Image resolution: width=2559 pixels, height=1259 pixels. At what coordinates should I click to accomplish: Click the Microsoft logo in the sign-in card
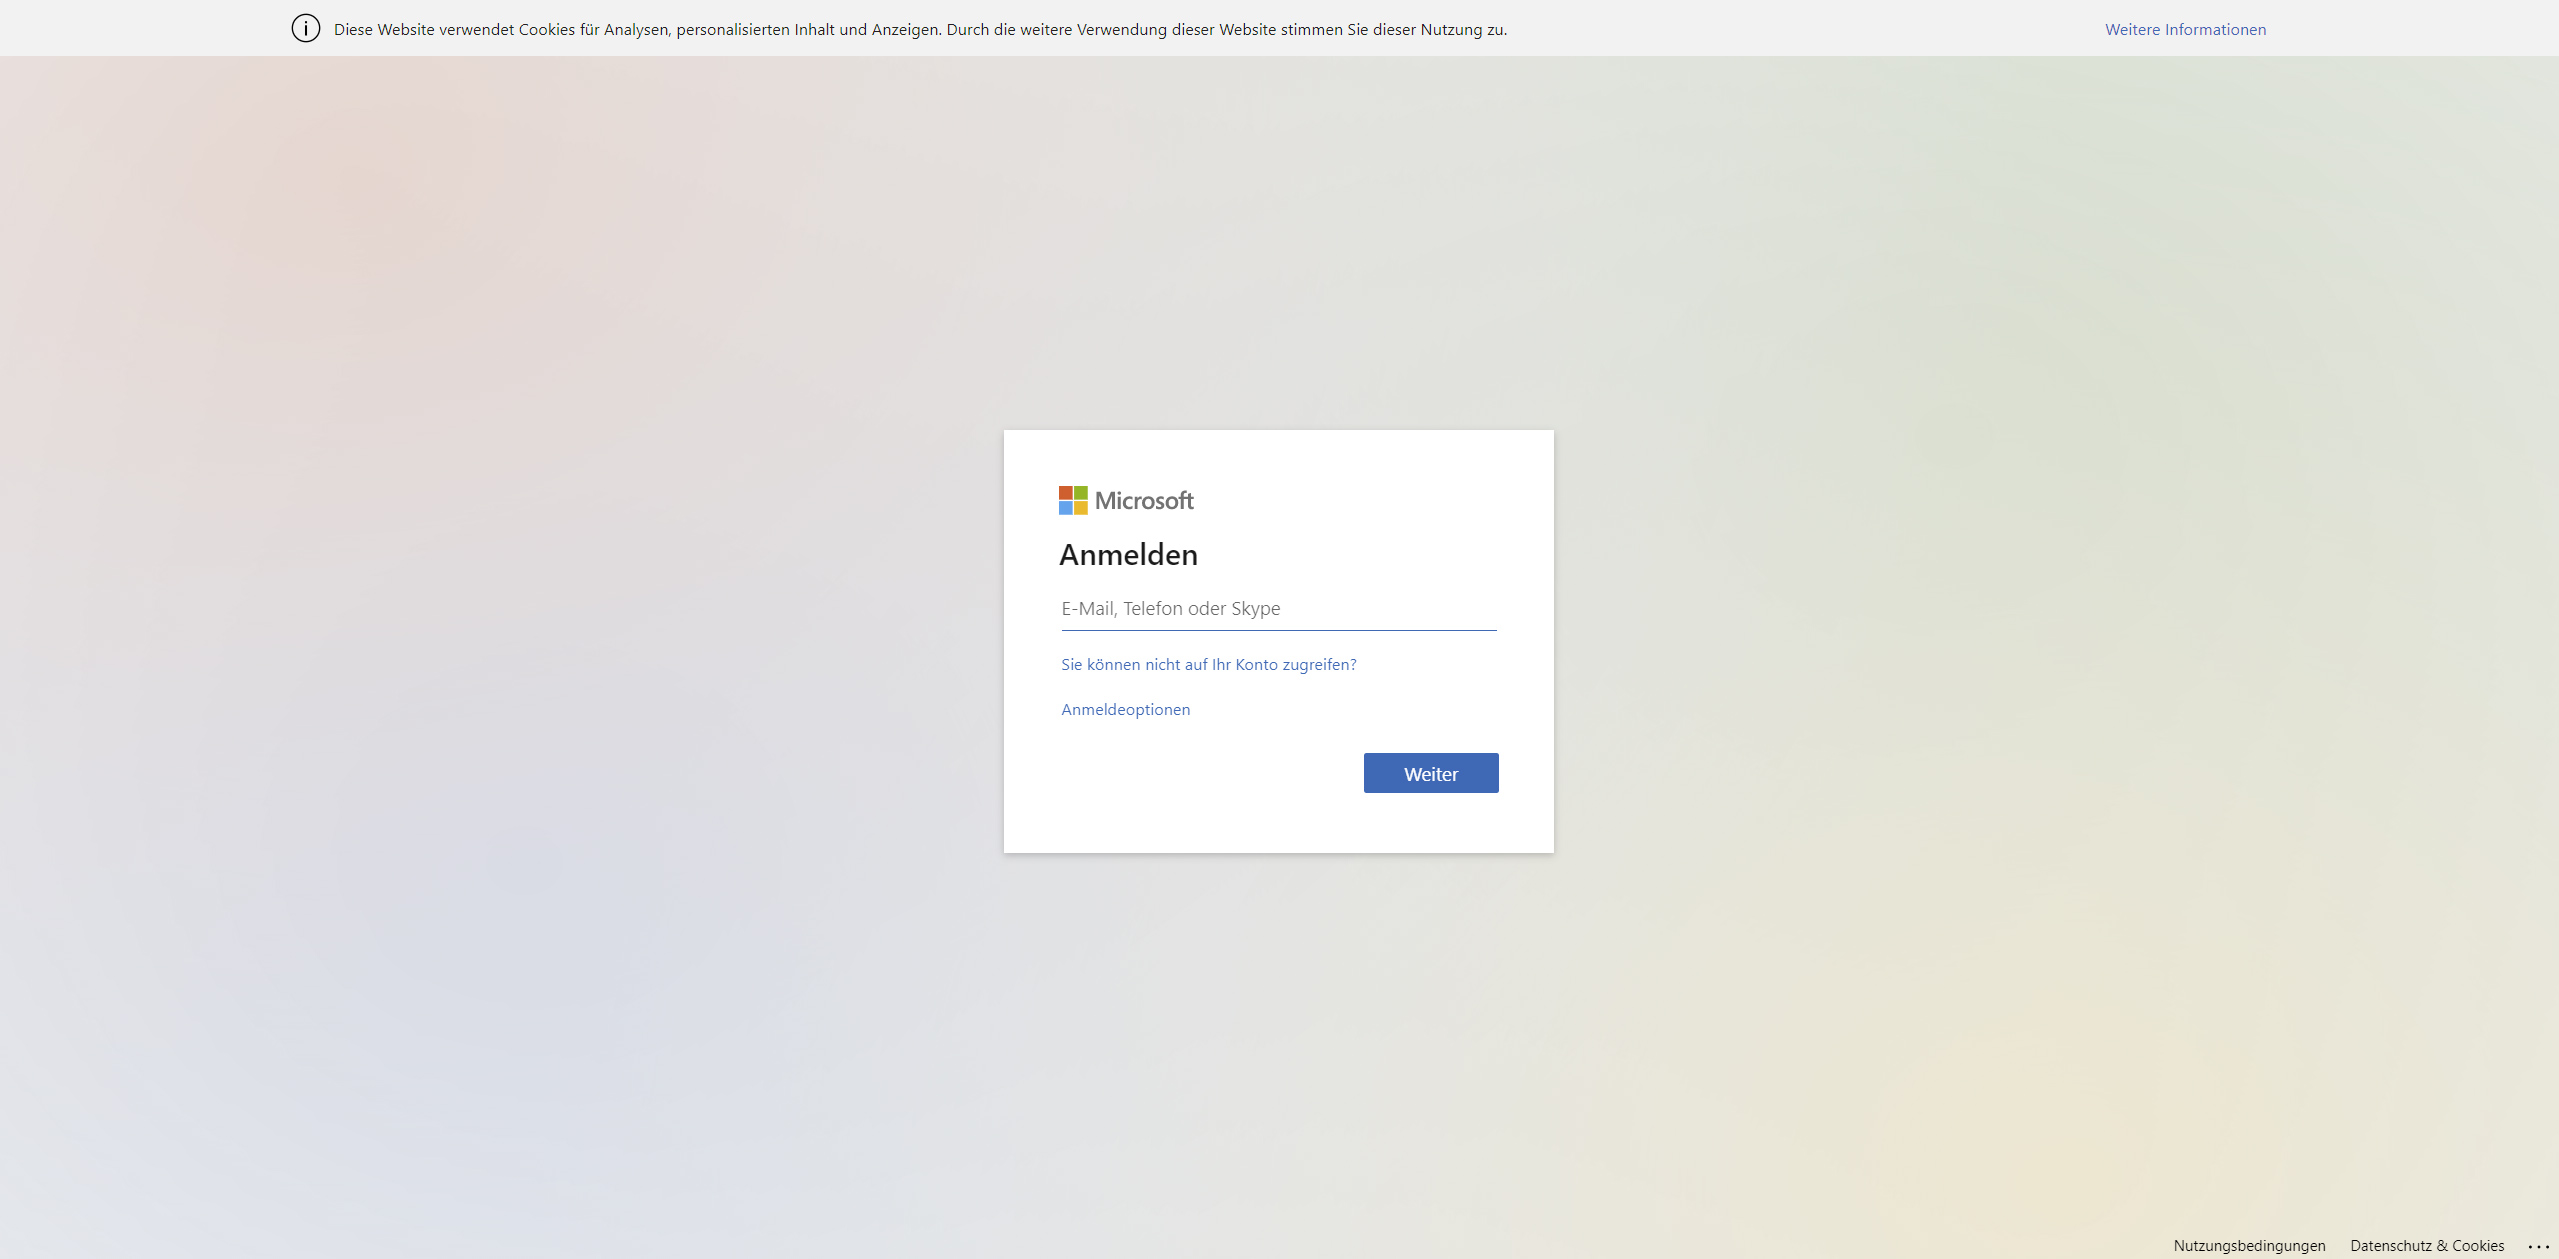tap(1126, 500)
